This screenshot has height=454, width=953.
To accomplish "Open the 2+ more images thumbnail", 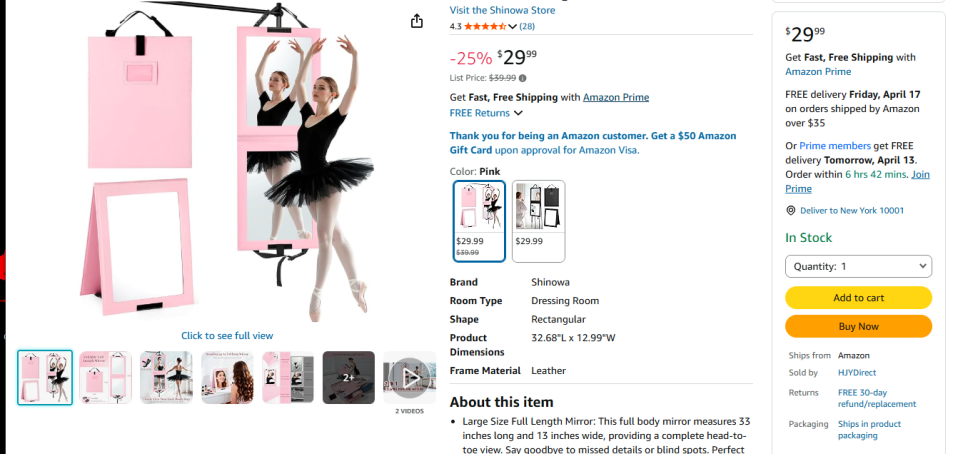I will (348, 377).
